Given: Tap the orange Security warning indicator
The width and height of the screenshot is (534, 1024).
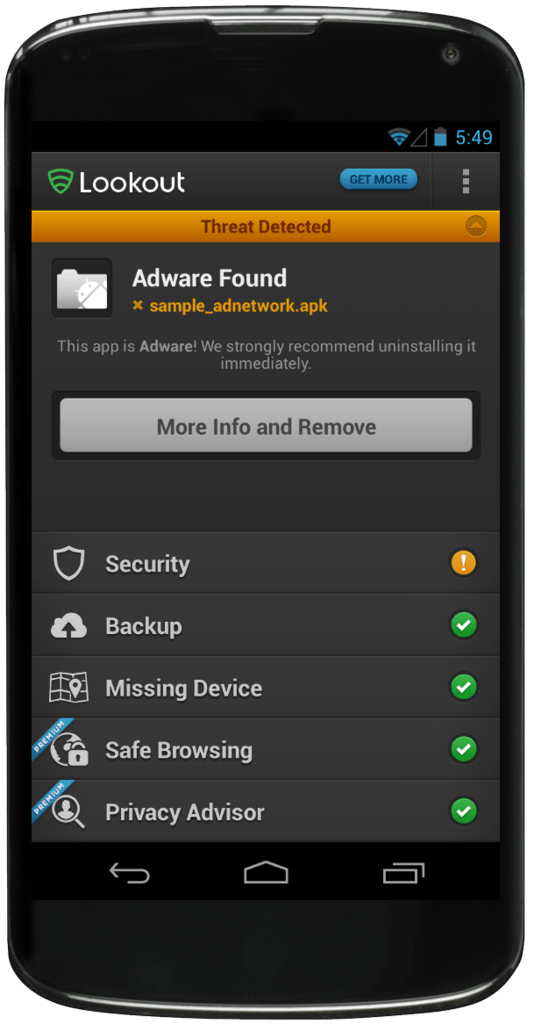Looking at the screenshot, I should tap(463, 563).
